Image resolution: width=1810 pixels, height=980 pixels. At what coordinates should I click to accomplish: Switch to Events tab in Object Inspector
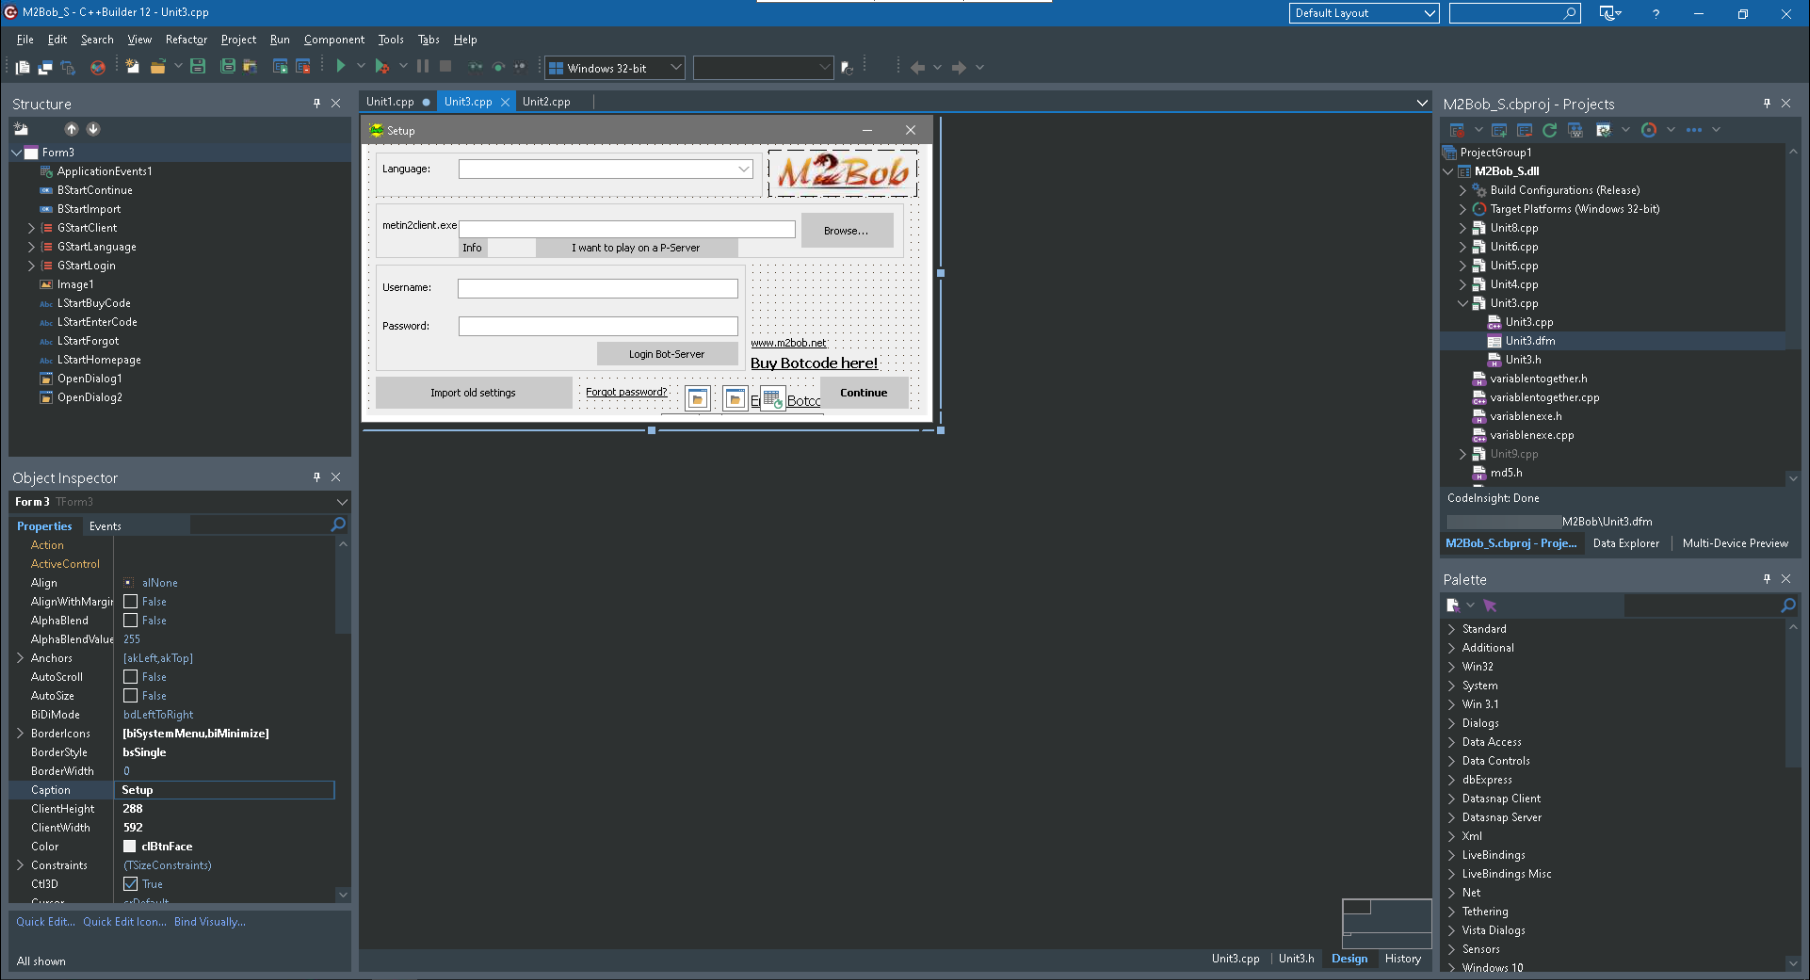[105, 526]
